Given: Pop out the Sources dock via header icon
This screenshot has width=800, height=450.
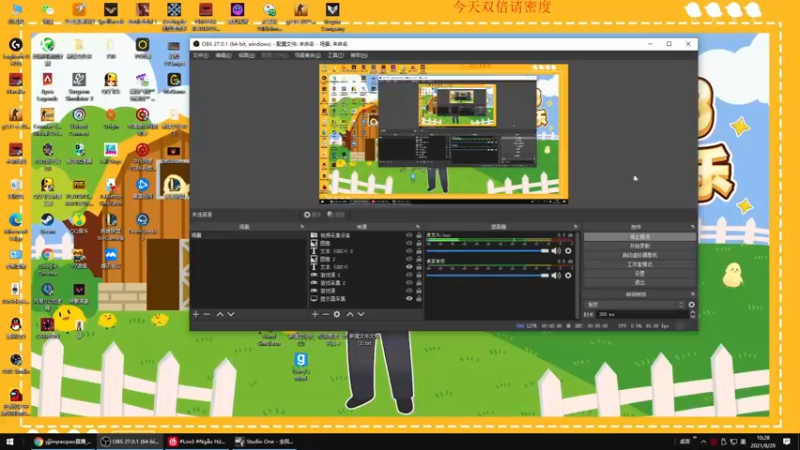Looking at the screenshot, I should (x=418, y=227).
